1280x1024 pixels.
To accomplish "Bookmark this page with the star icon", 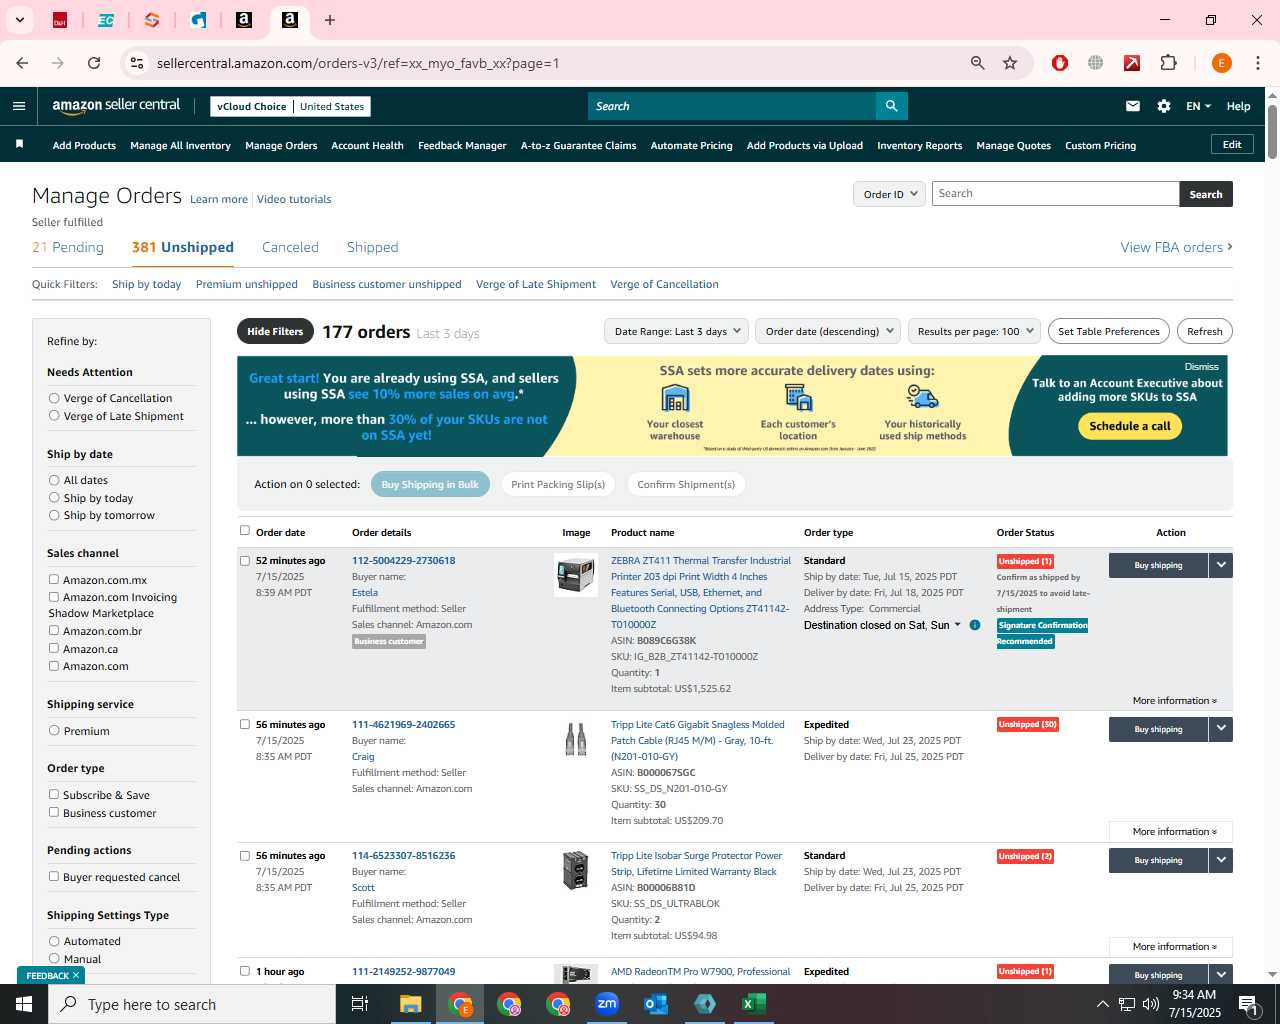I will coord(1010,63).
